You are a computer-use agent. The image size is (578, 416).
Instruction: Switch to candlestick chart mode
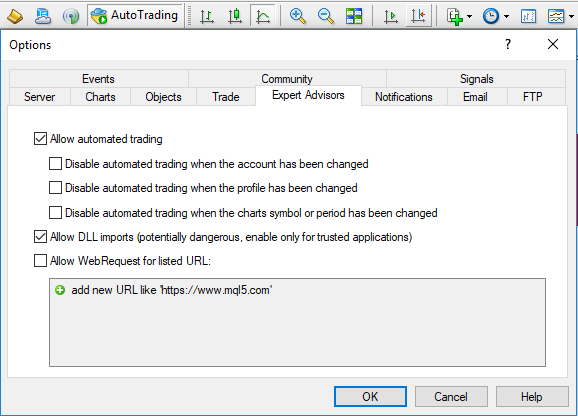(x=234, y=16)
